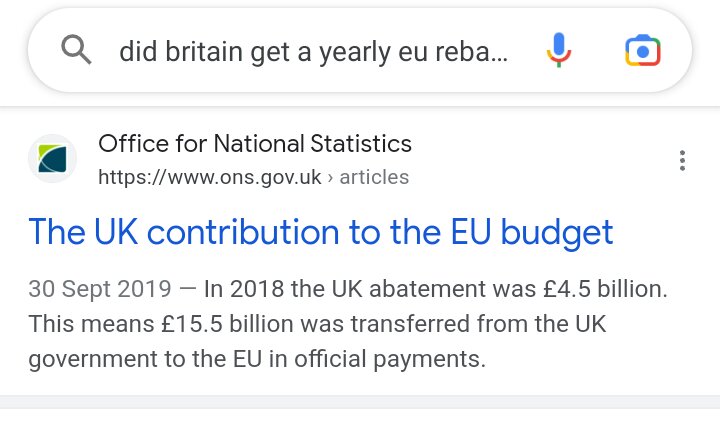The height and width of the screenshot is (432, 720).
Task: Click the gray divider below the result
Action: pyautogui.click(x=360, y=402)
